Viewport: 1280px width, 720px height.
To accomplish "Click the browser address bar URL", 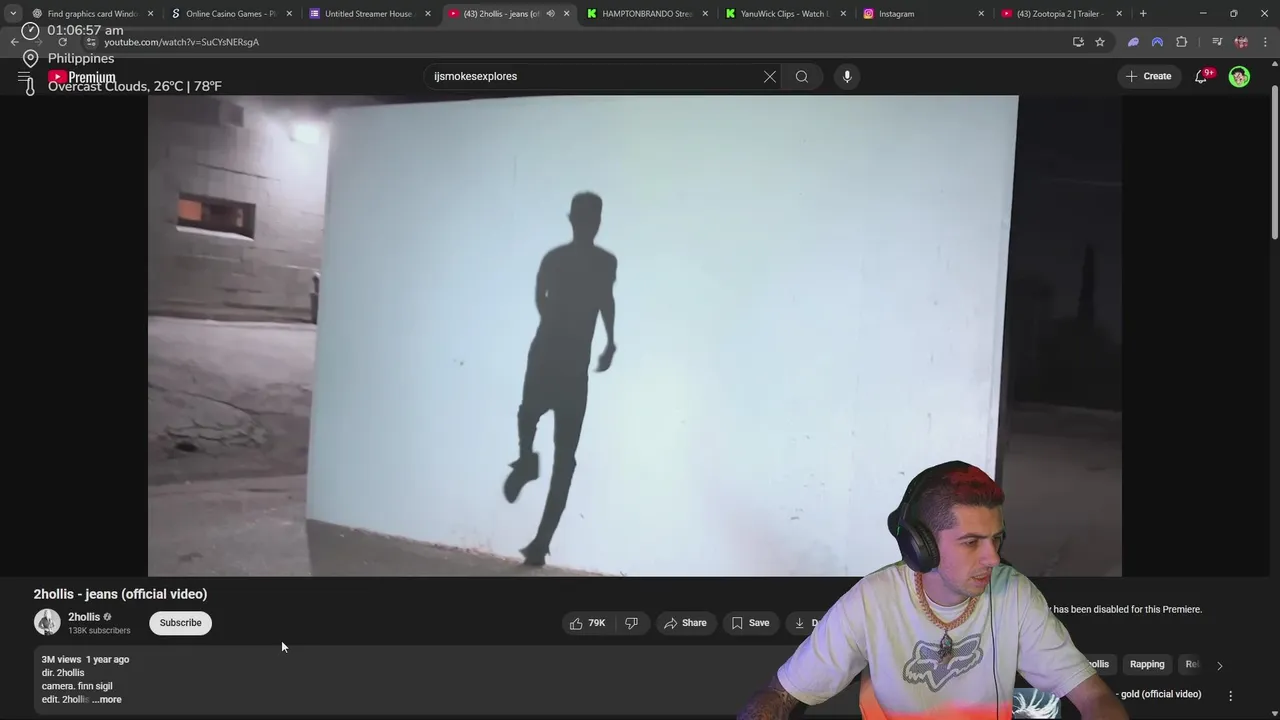I will click(181, 42).
